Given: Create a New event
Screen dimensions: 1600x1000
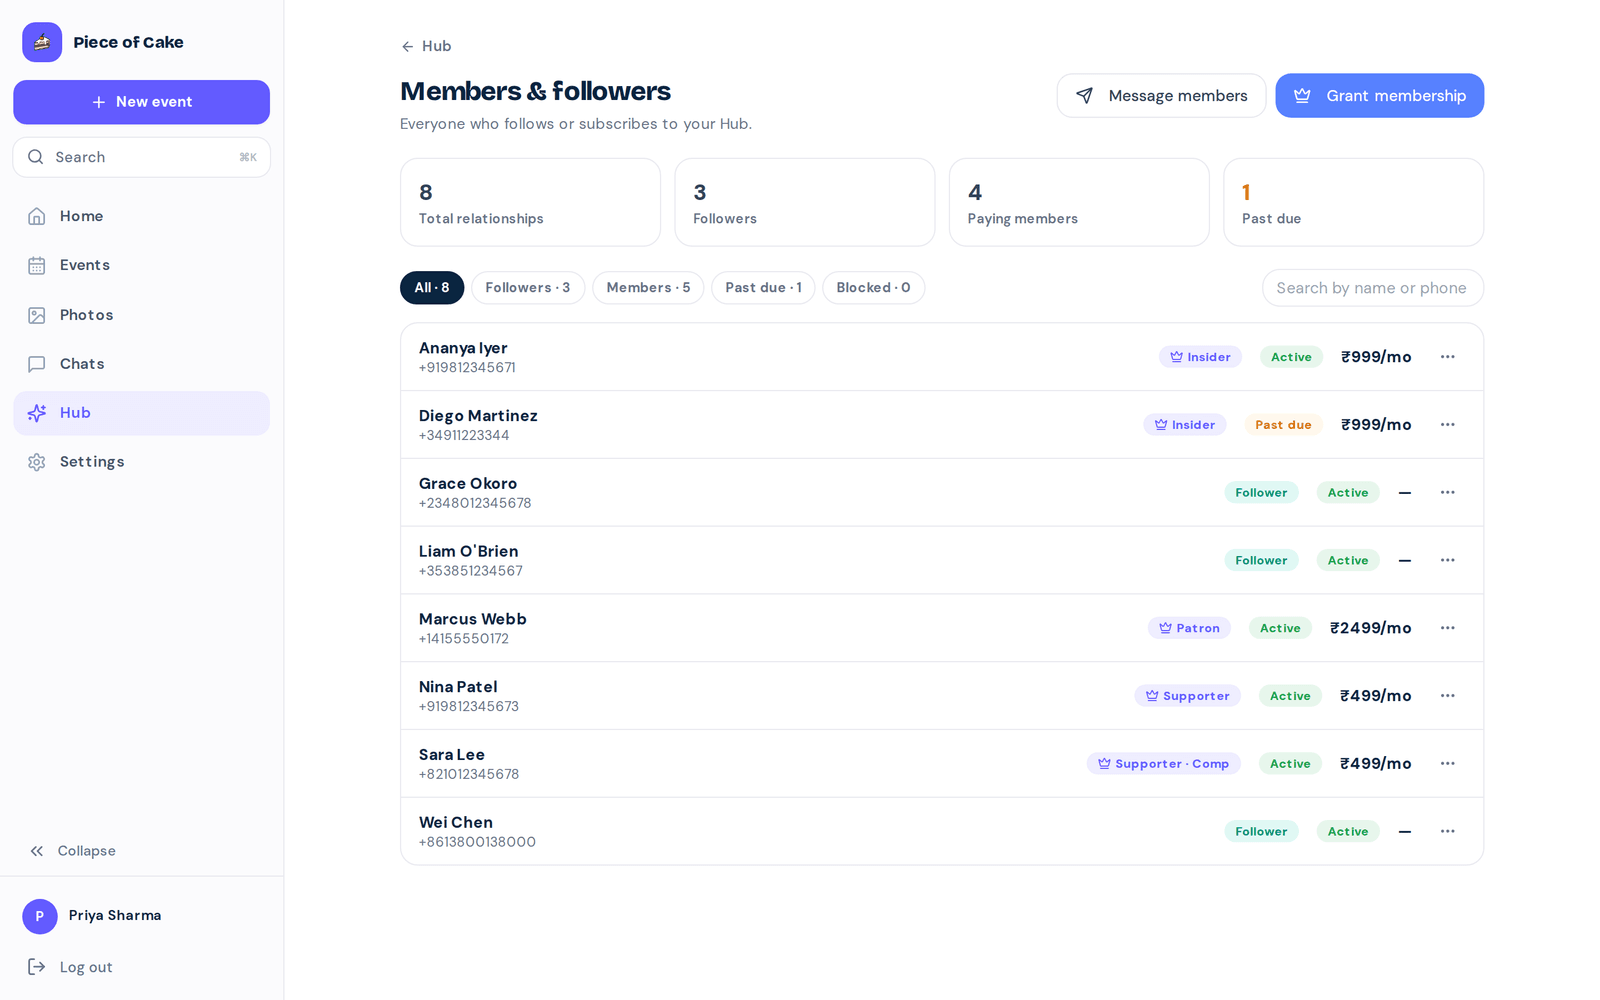Looking at the screenshot, I should click(x=141, y=102).
